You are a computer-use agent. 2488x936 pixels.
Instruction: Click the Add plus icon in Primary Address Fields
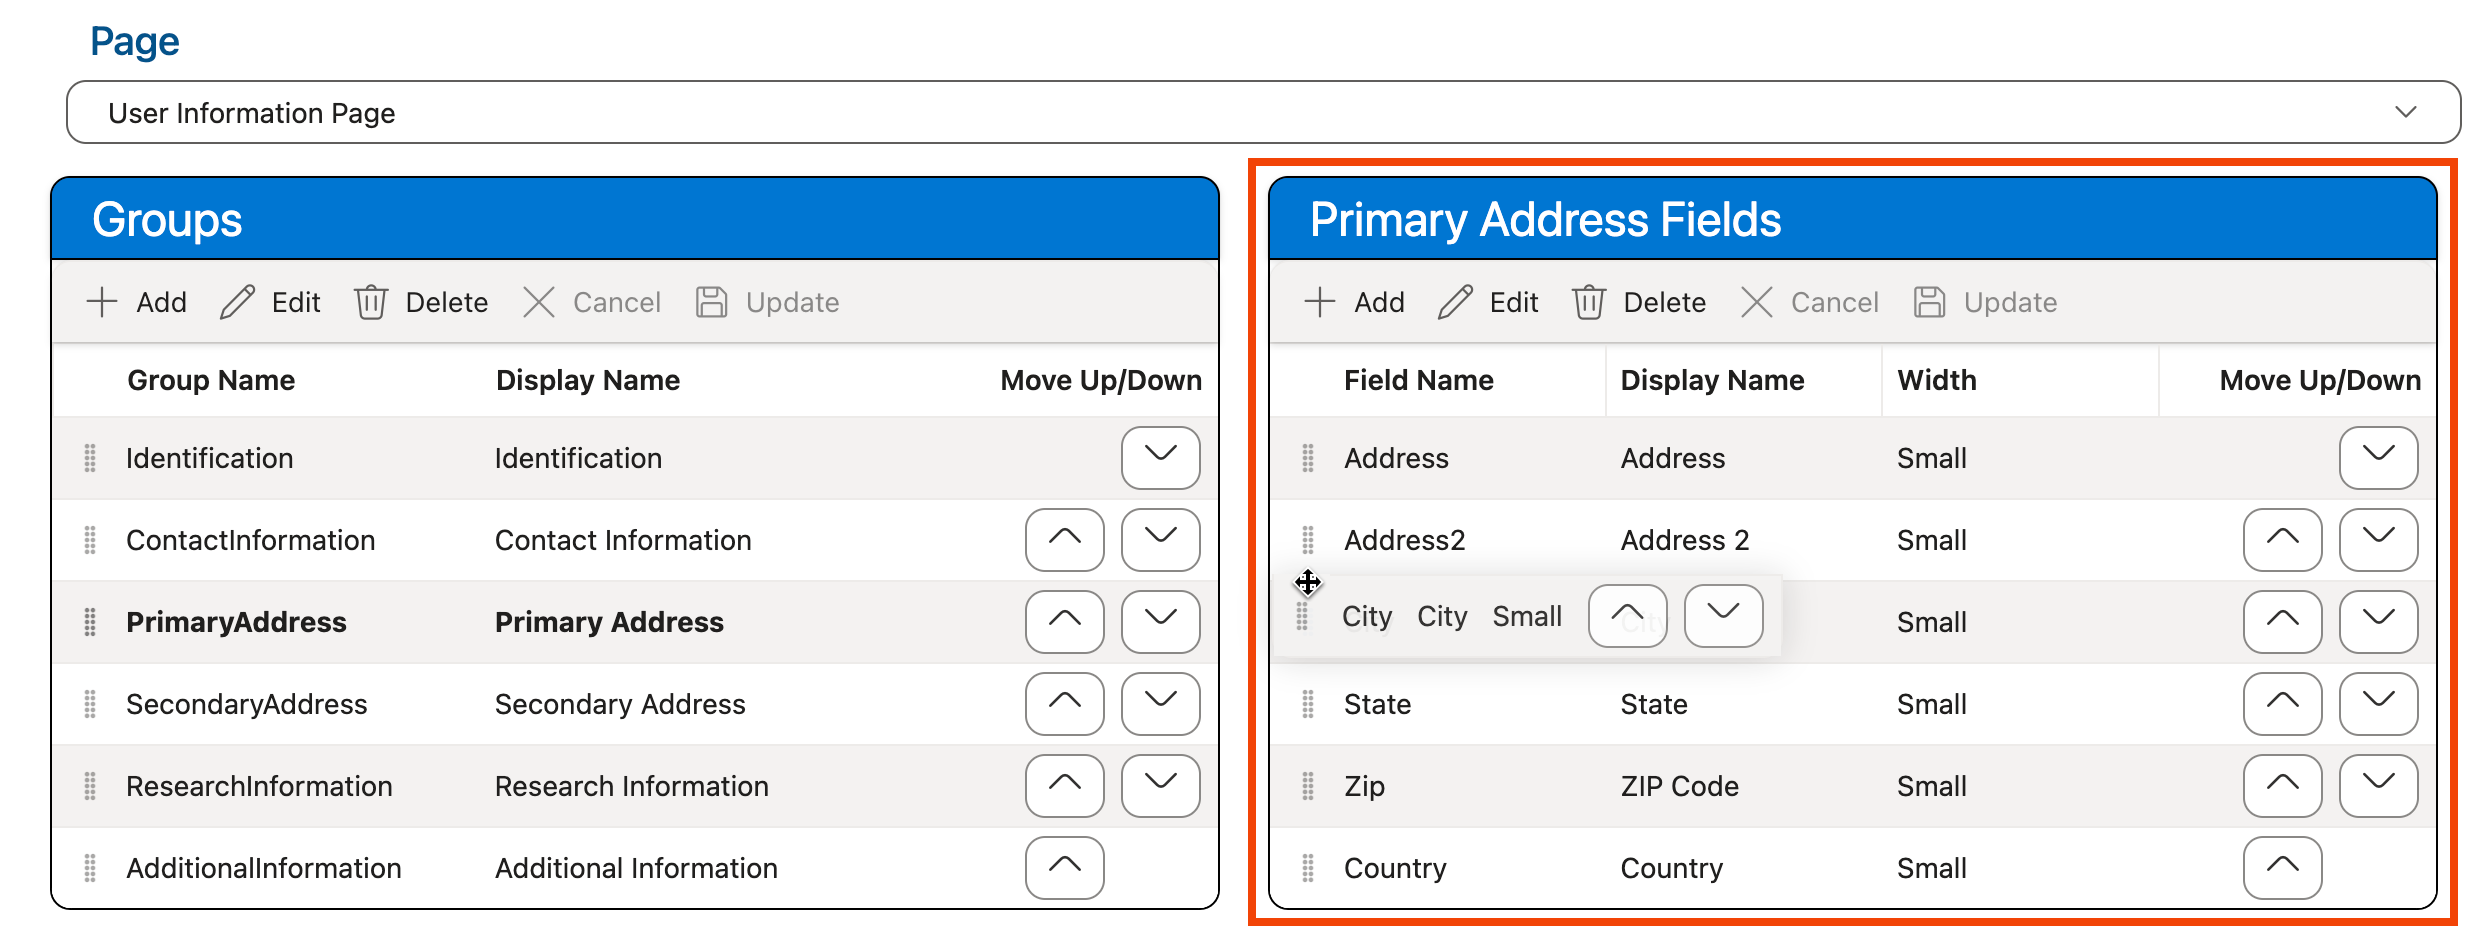click(1320, 302)
